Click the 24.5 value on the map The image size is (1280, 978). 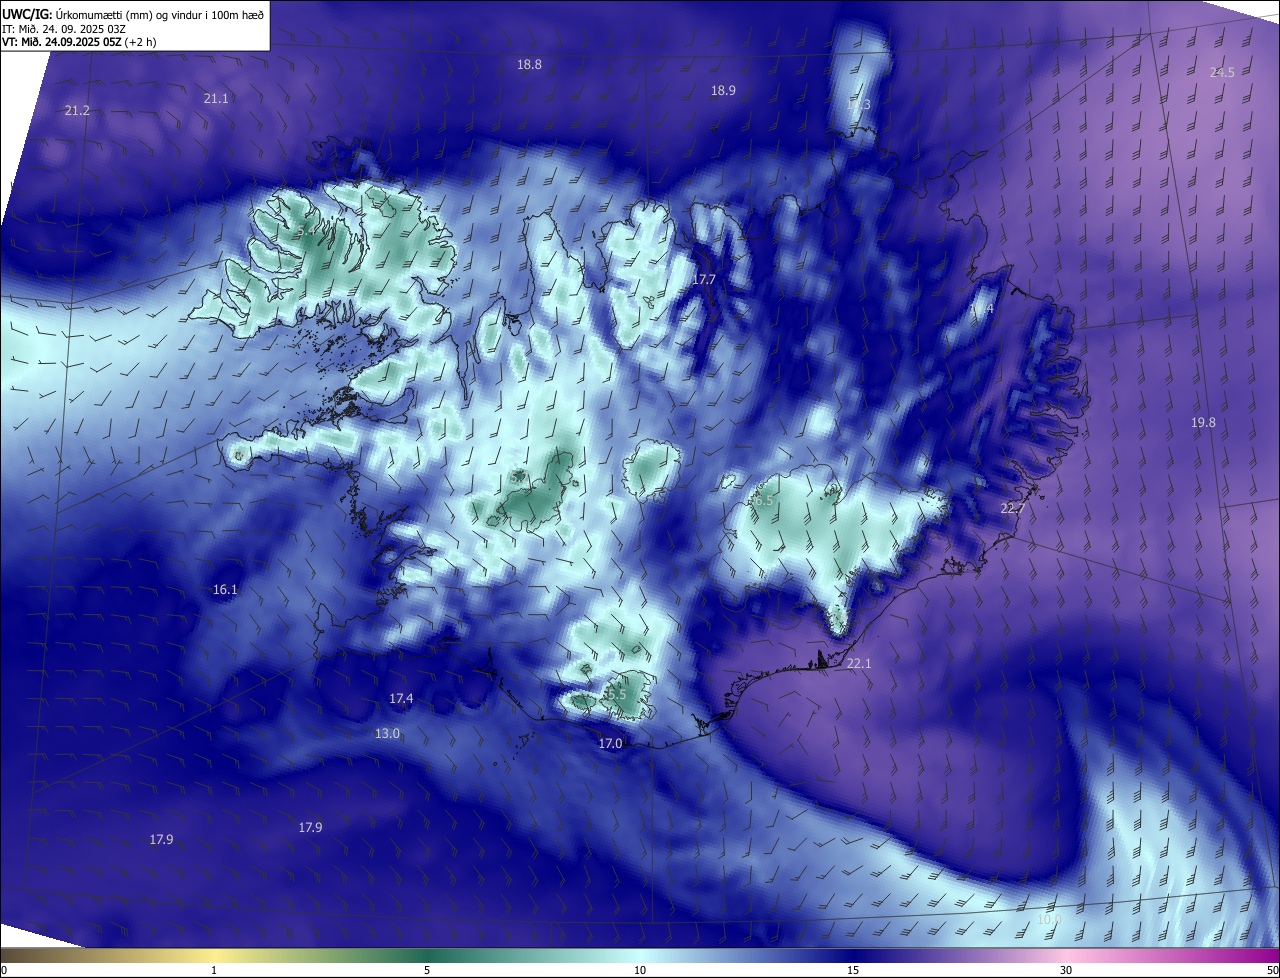coord(1222,72)
